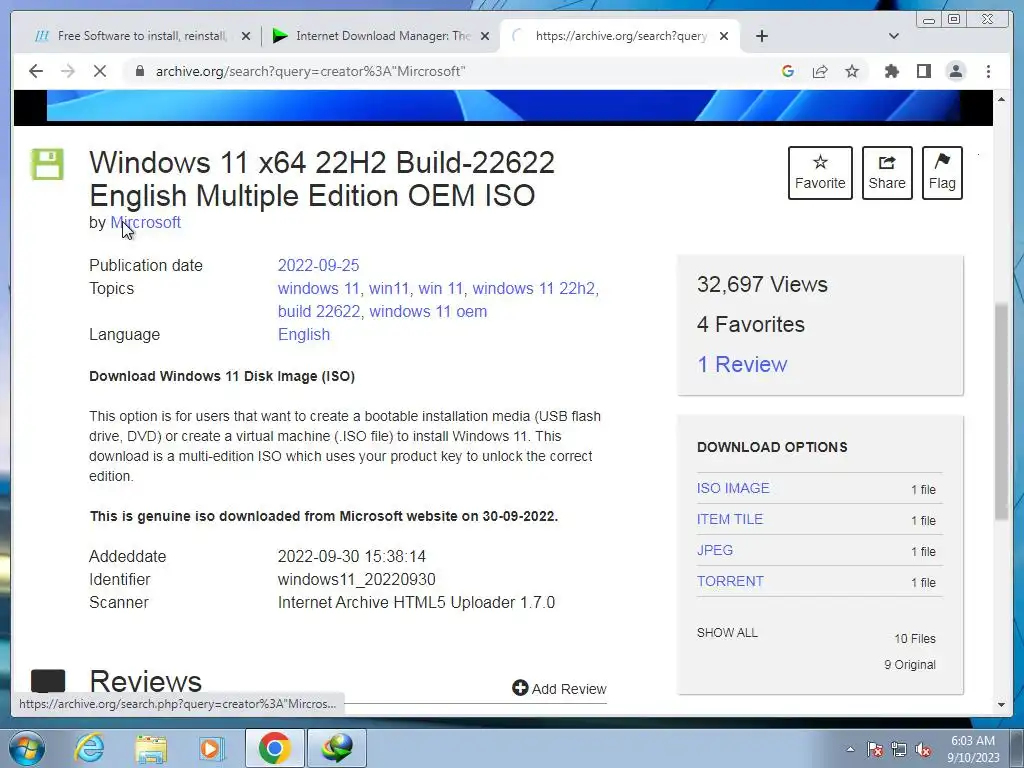The image size is (1024, 768).
Task: Switch to Free Software to install tab
Action: [141, 36]
